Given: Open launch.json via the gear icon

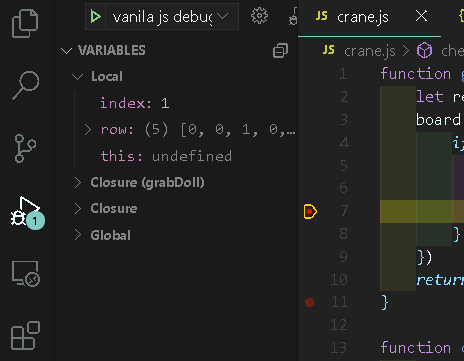Looking at the screenshot, I should tap(259, 16).
